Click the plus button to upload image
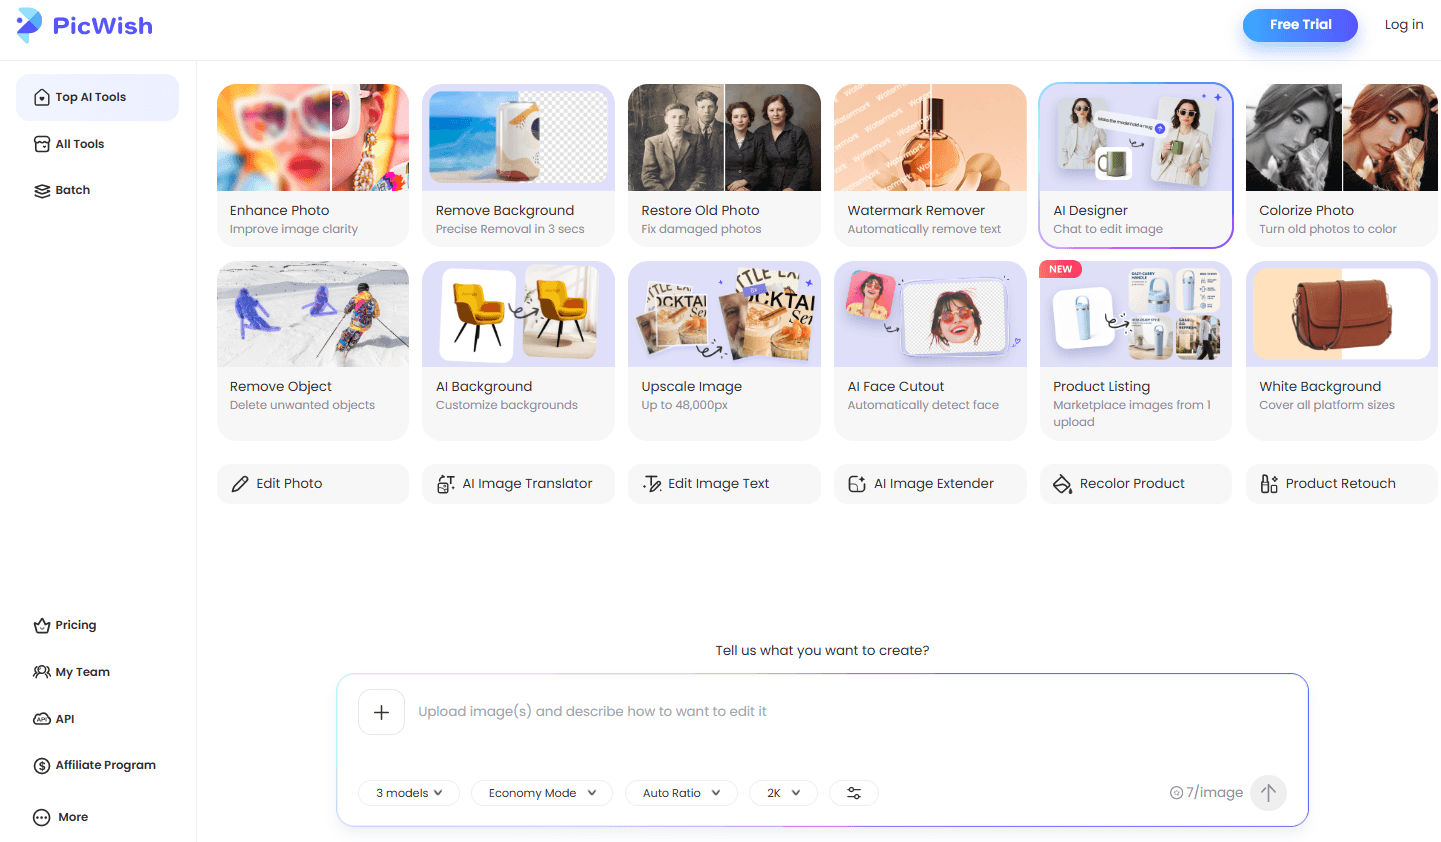This screenshot has height=842, width=1441. [x=381, y=712]
